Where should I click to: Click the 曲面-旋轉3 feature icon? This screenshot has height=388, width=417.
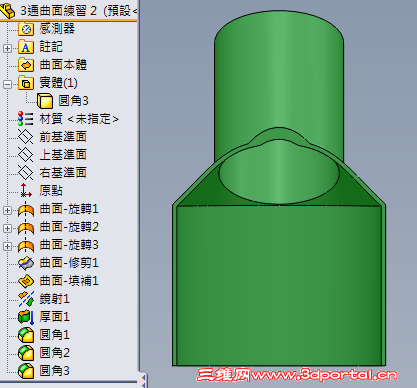tap(26, 246)
